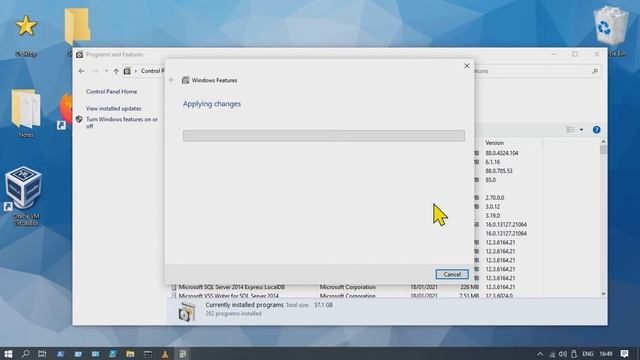The width and height of the screenshot is (640, 360).
Task: Open VLC cone icon on the taskbar
Action: [165, 353]
